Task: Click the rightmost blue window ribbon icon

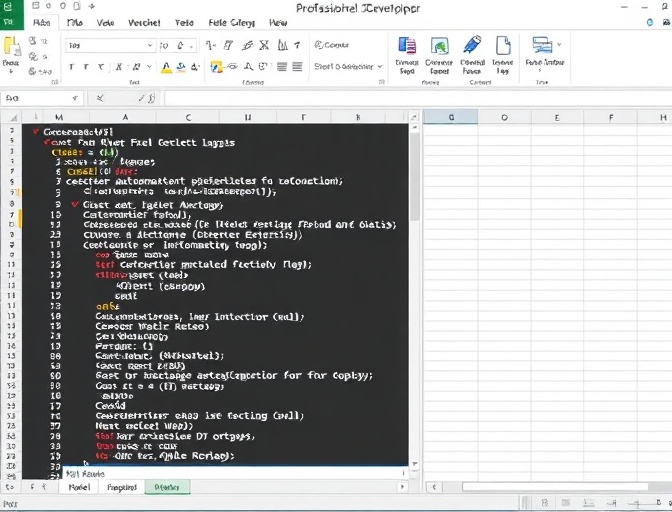Action: (542, 45)
